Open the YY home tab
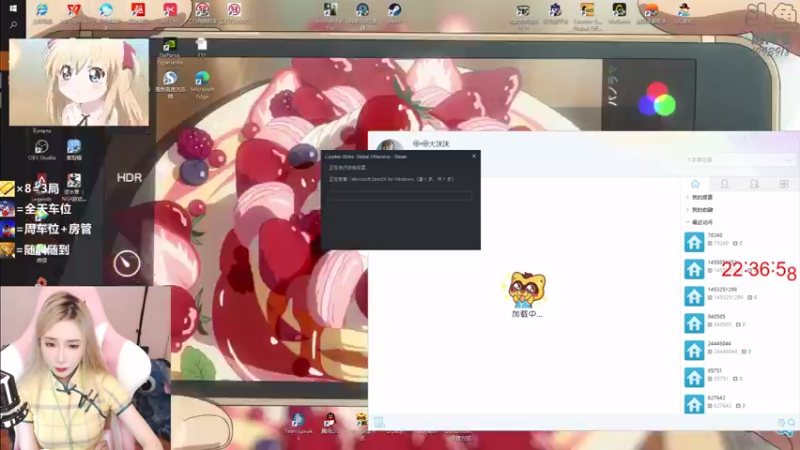The width and height of the screenshot is (800, 450). coord(695,184)
